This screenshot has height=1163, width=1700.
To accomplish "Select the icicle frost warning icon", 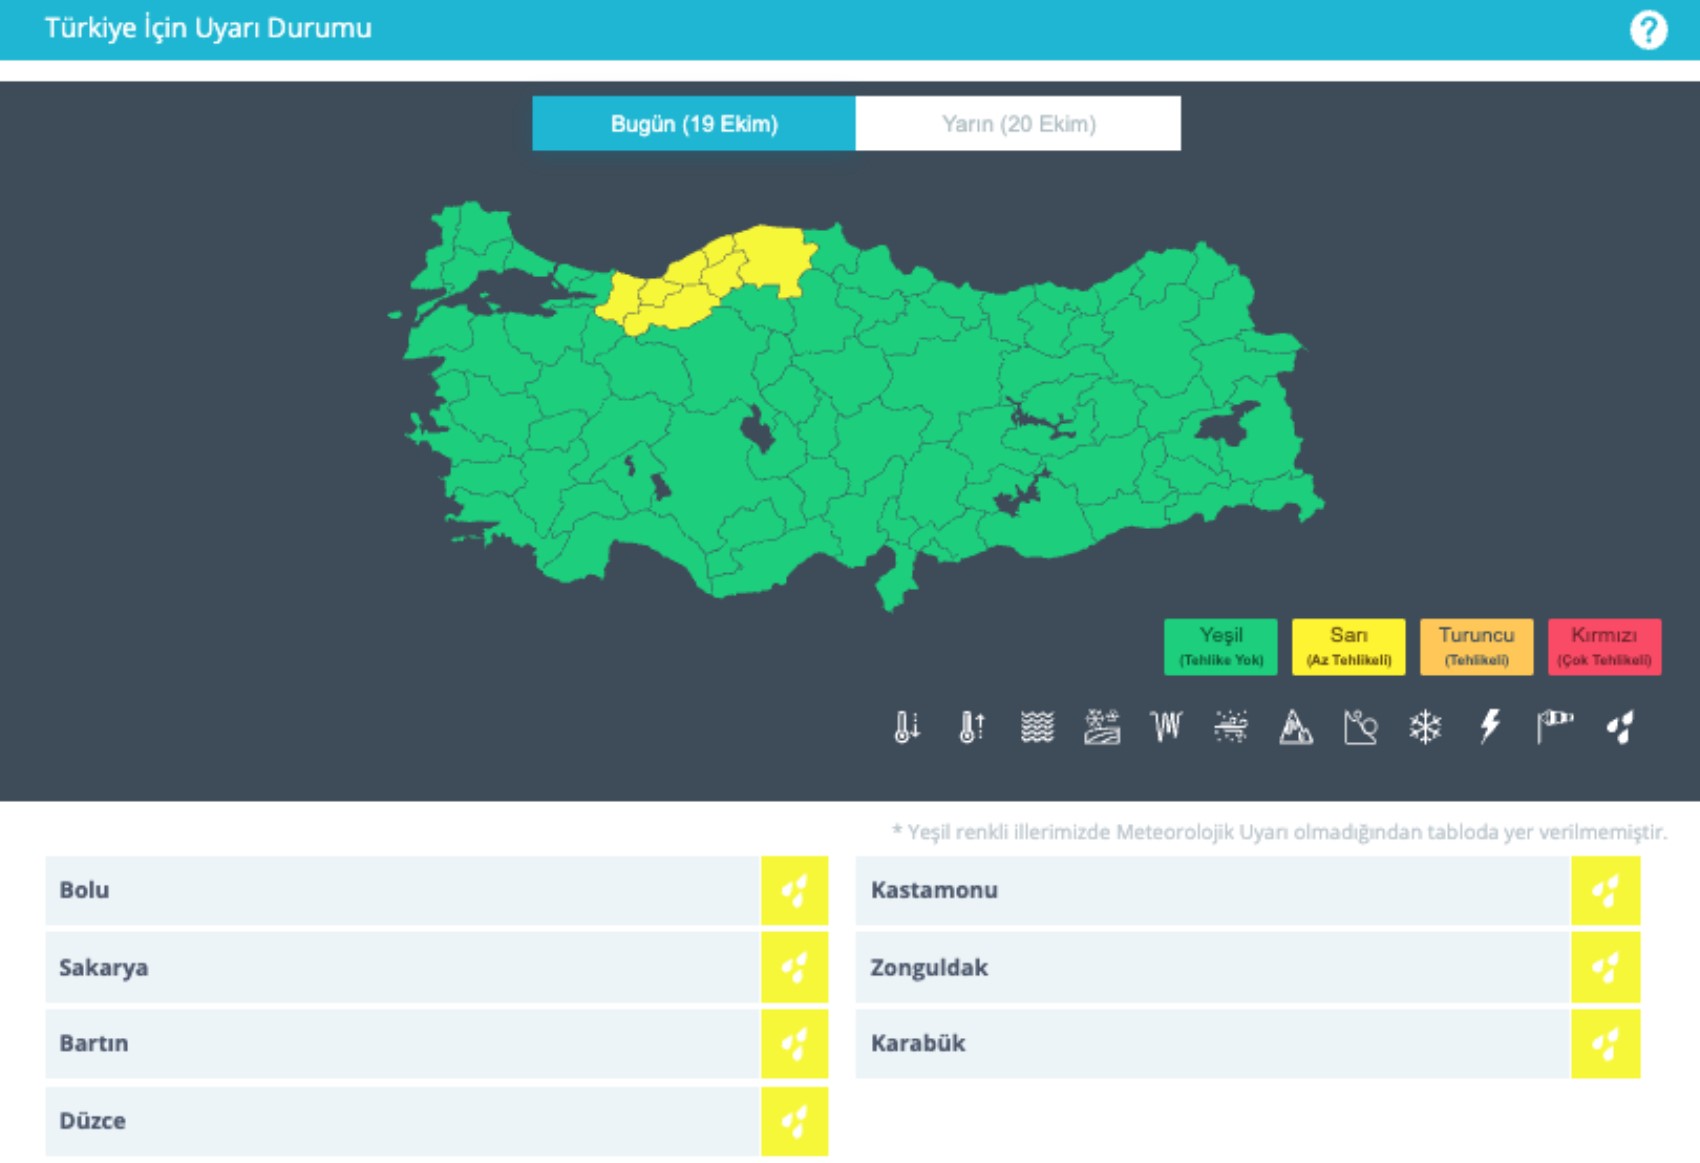I will 1166,727.
